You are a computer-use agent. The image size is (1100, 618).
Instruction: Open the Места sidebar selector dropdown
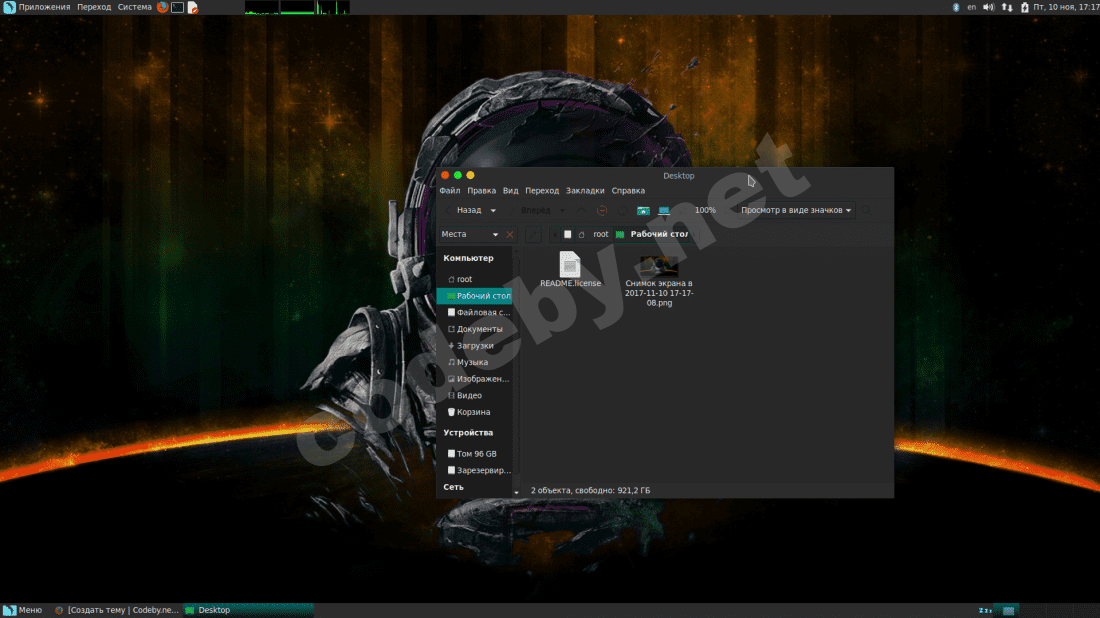point(470,234)
